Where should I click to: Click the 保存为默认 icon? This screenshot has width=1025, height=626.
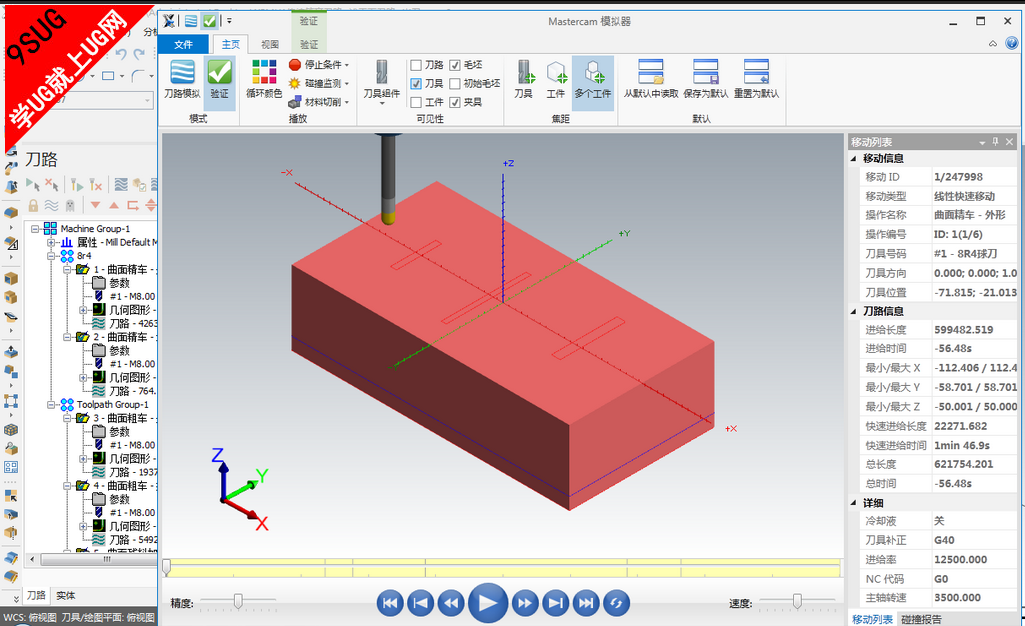click(705, 79)
